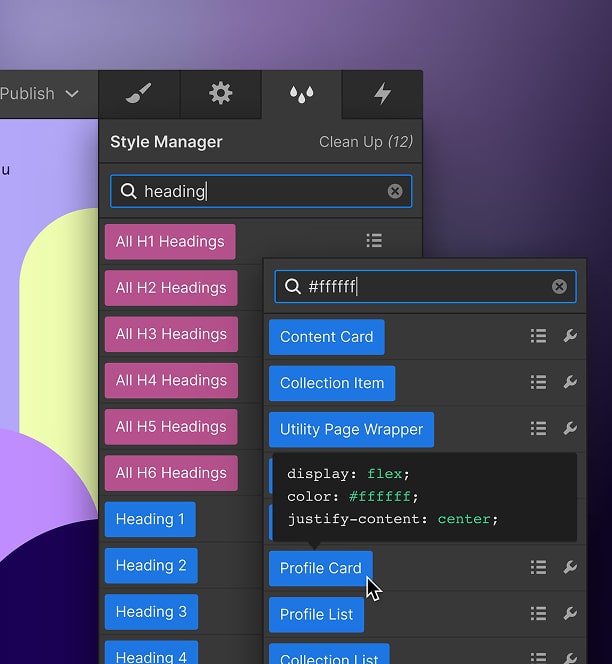
Task: Clear the #ffffff search field
Action: [x=559, y=287]
